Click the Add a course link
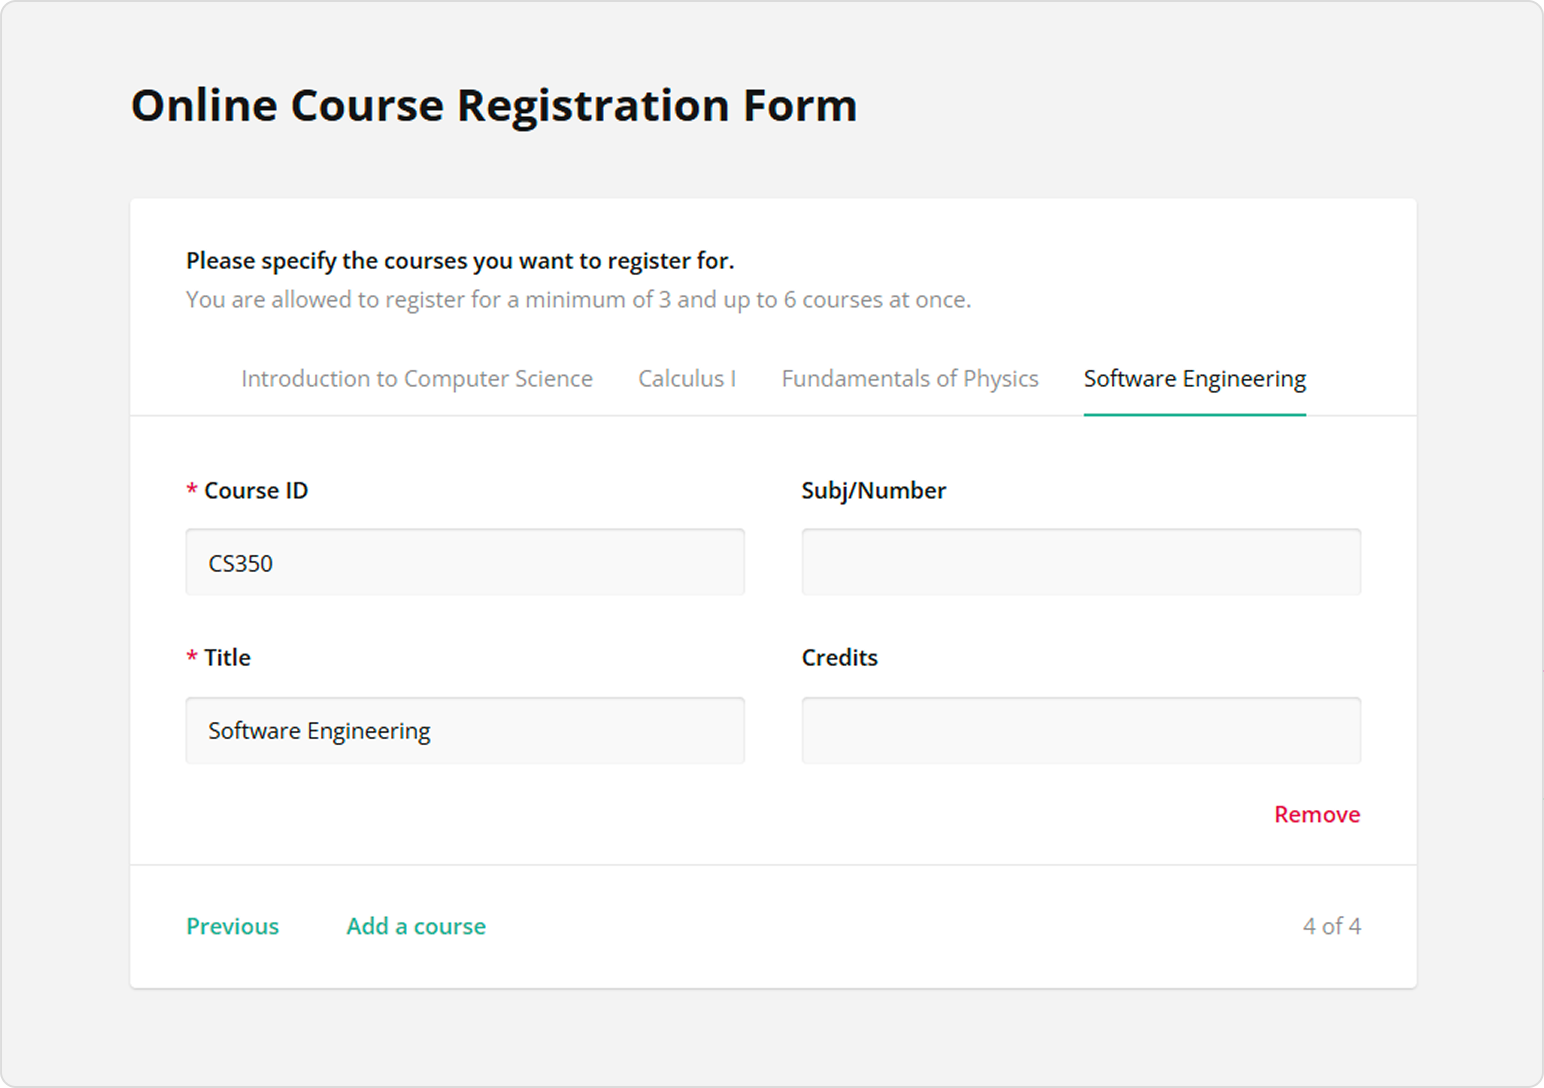The image size is (1544, 1088). (416, 926)
